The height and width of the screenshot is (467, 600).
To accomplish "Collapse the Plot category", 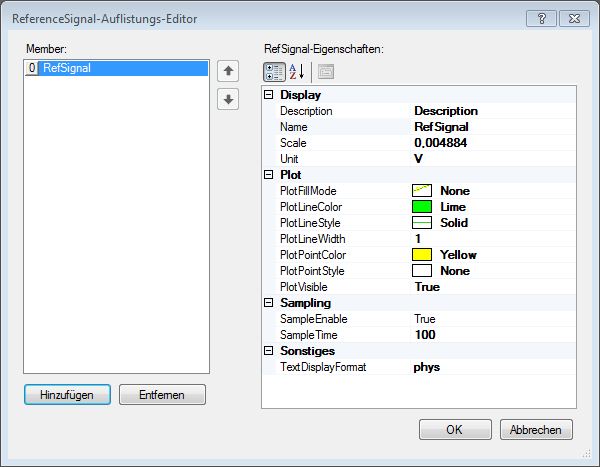I will pyautogui.click(x=269, y=175).
